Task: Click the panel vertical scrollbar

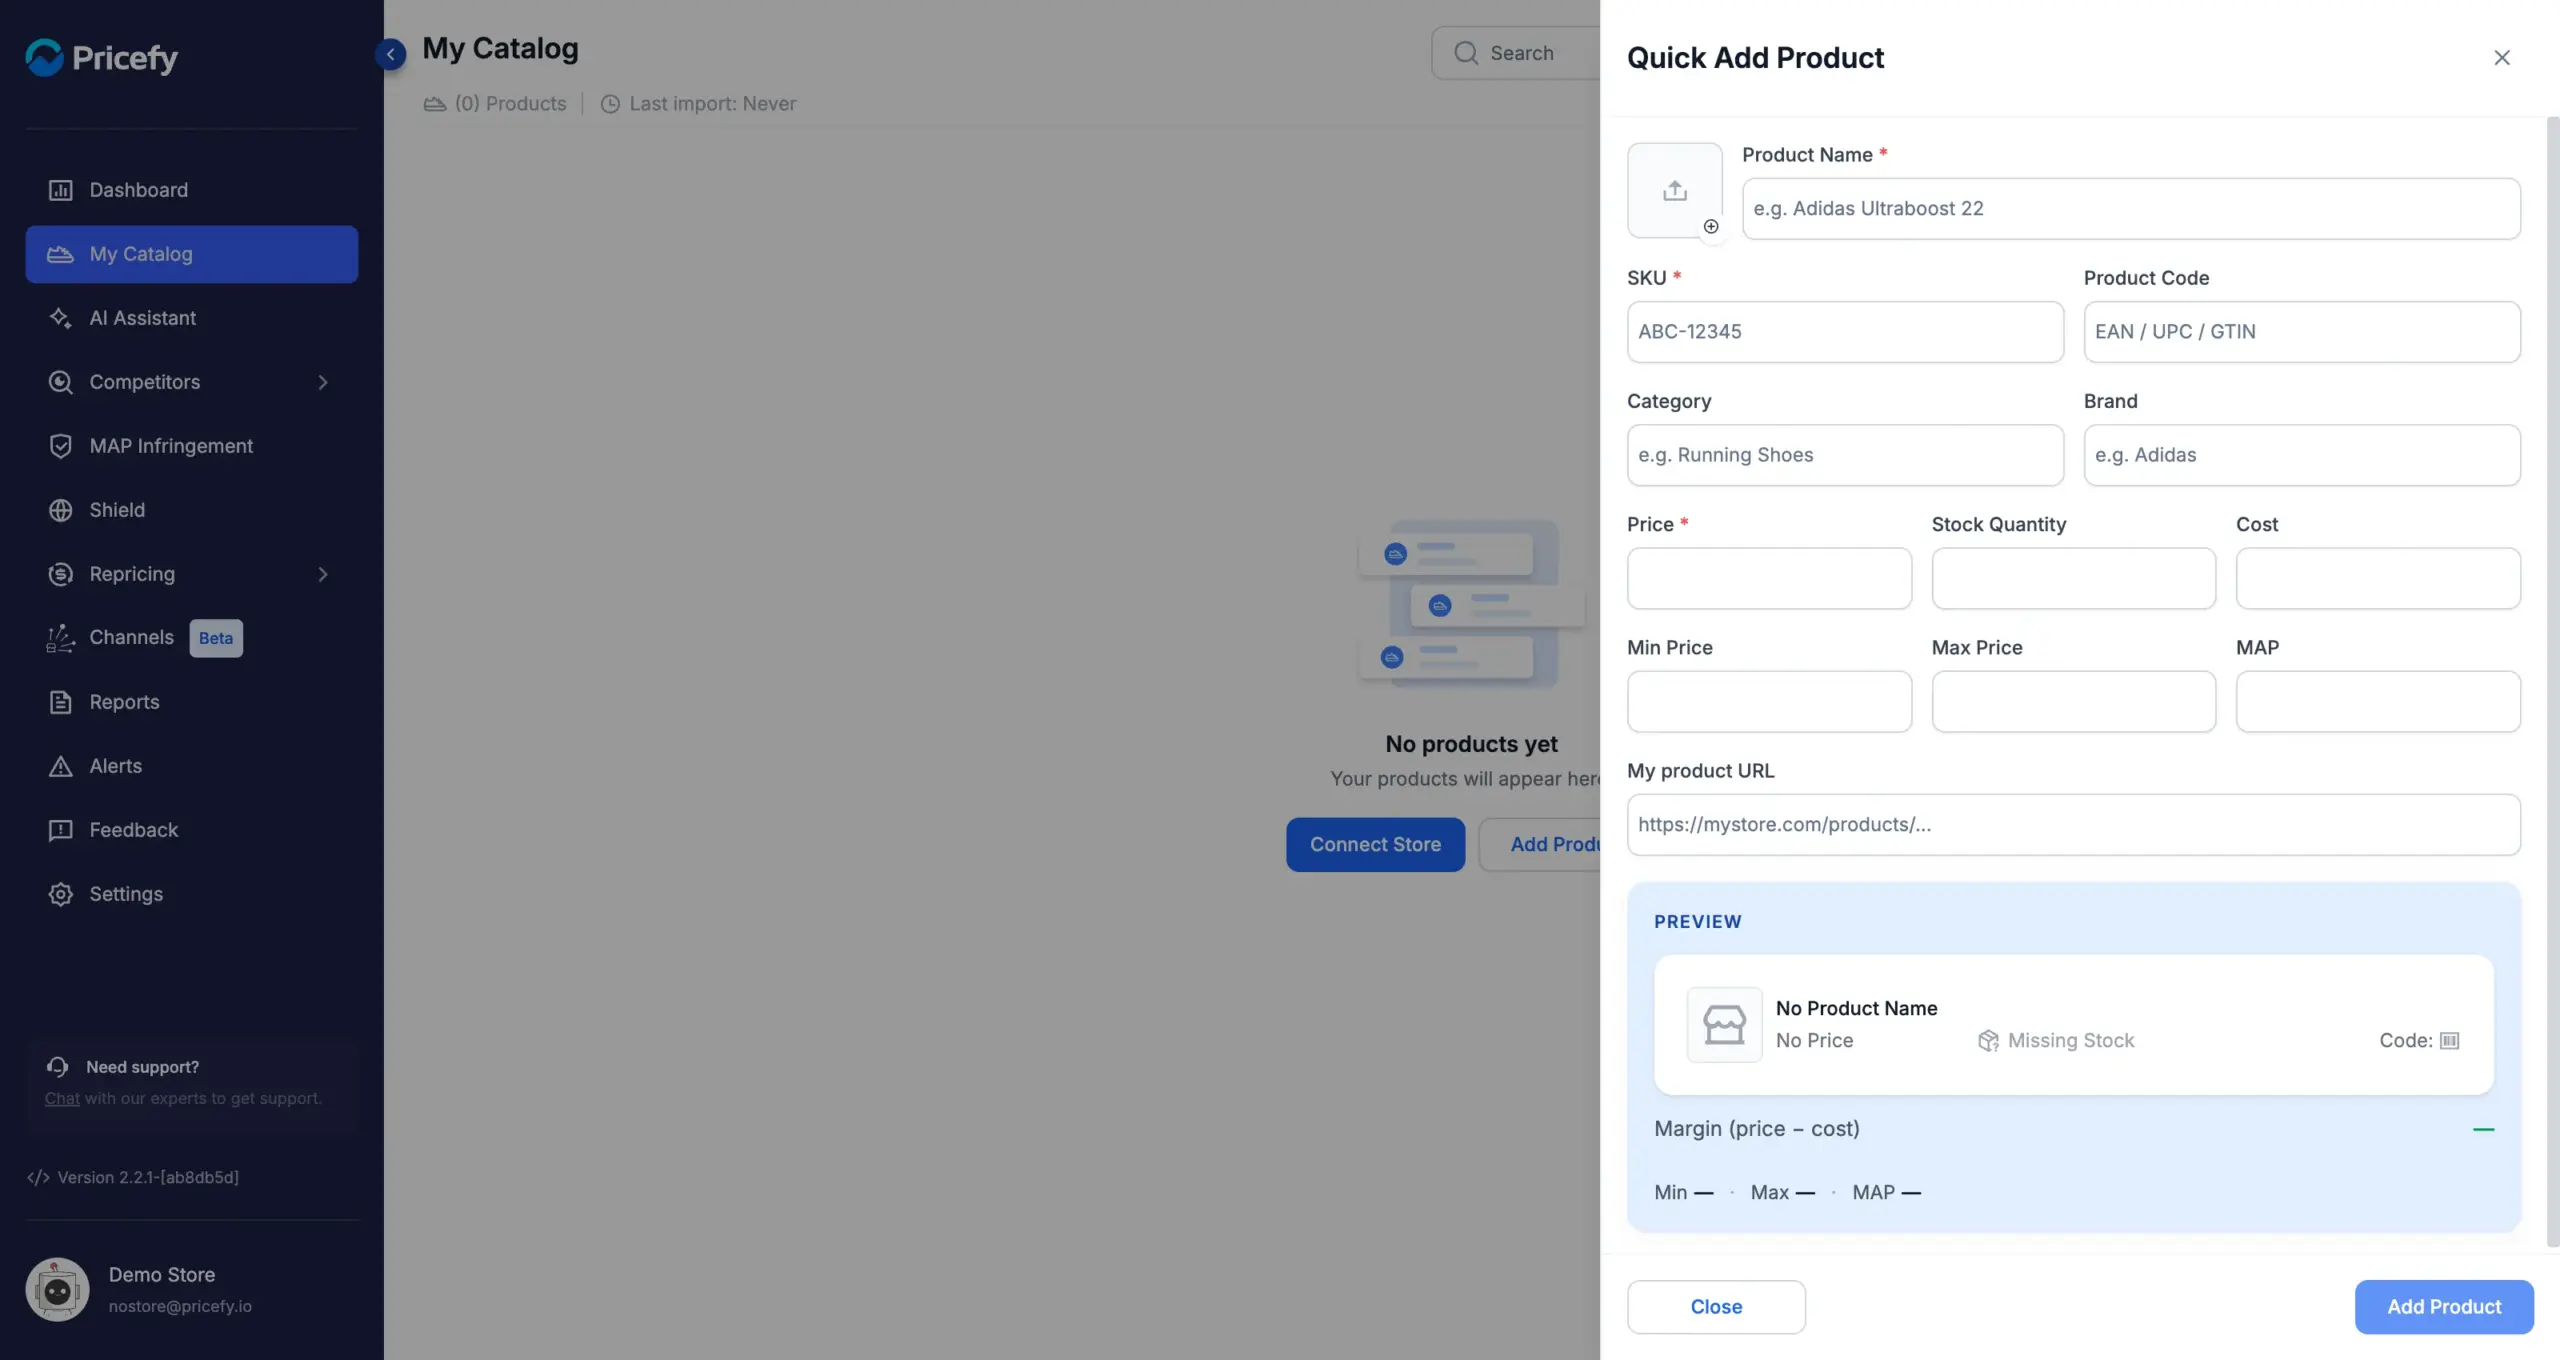Action: coord(2552,682)
